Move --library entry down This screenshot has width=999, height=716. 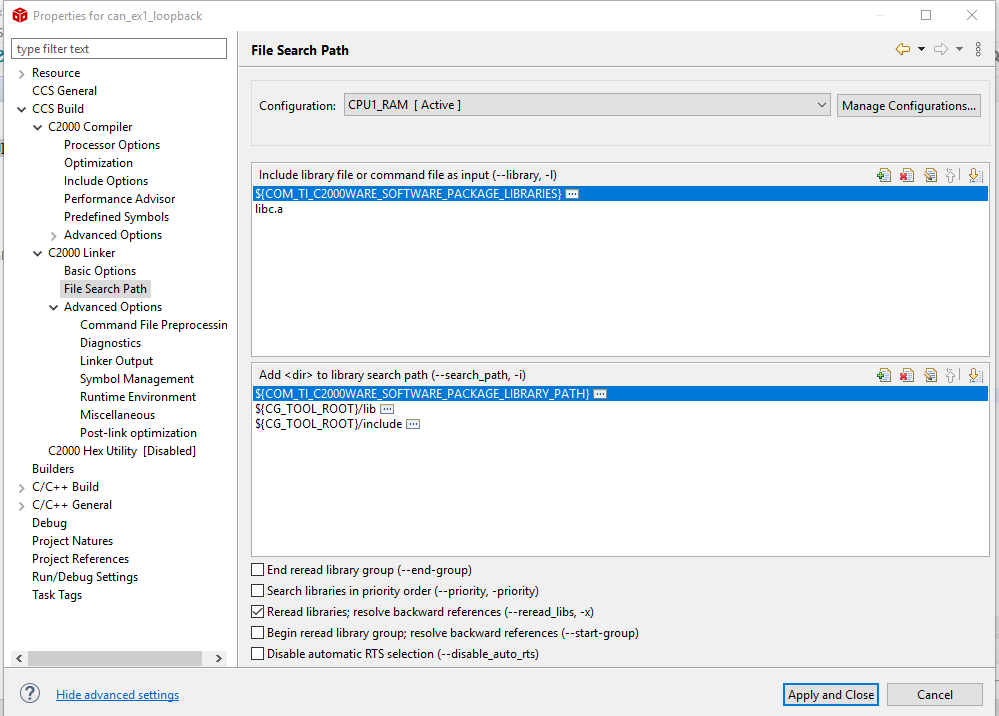[975, 175]
